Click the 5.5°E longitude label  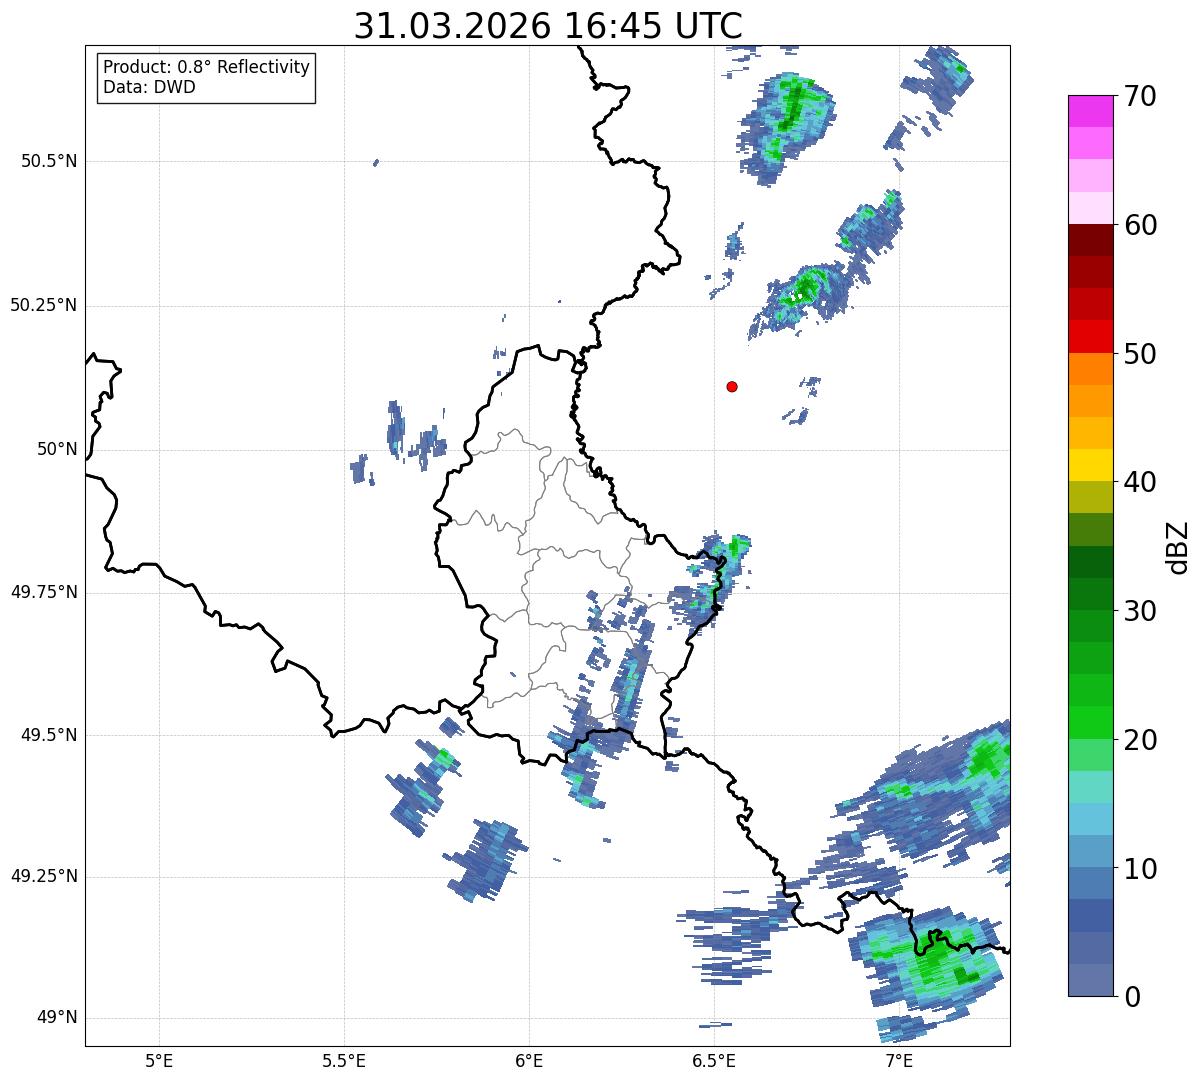tap(344, 1060)
